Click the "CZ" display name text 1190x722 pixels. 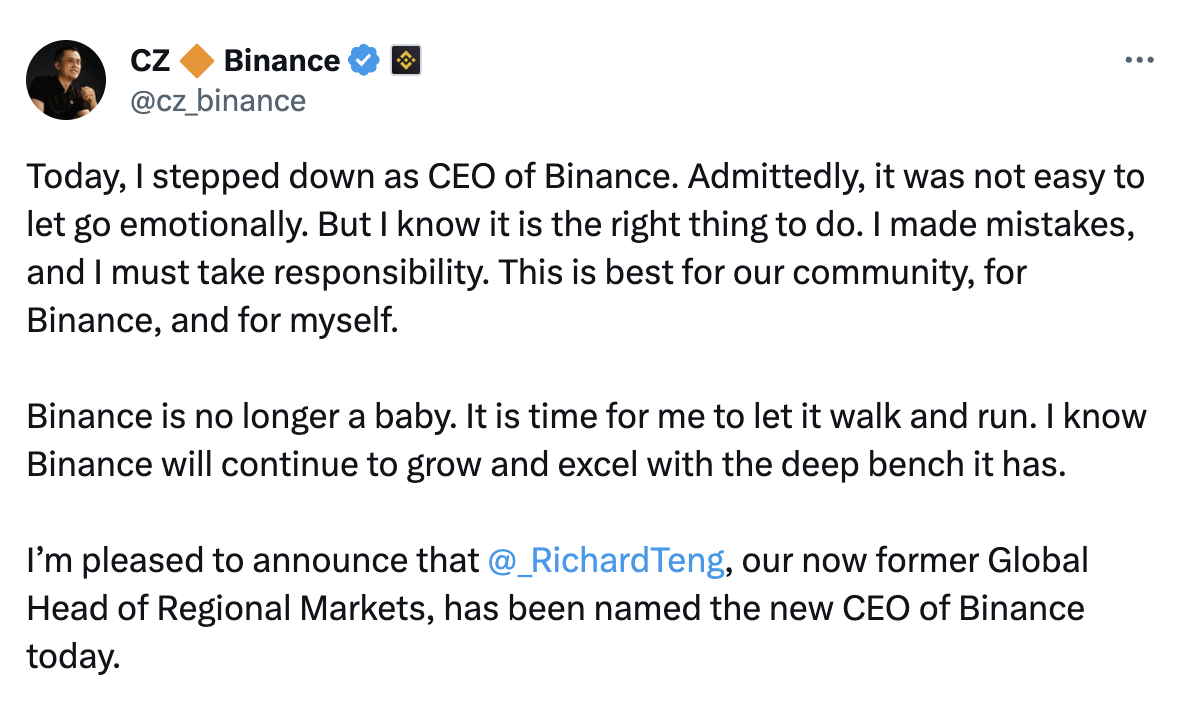coord(150,61)
